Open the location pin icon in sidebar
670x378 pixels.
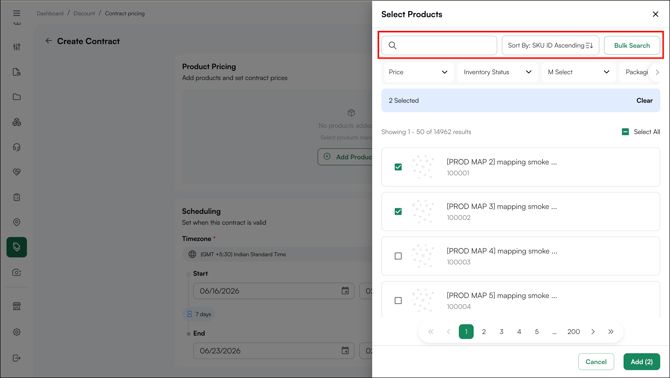click(17, 222)
